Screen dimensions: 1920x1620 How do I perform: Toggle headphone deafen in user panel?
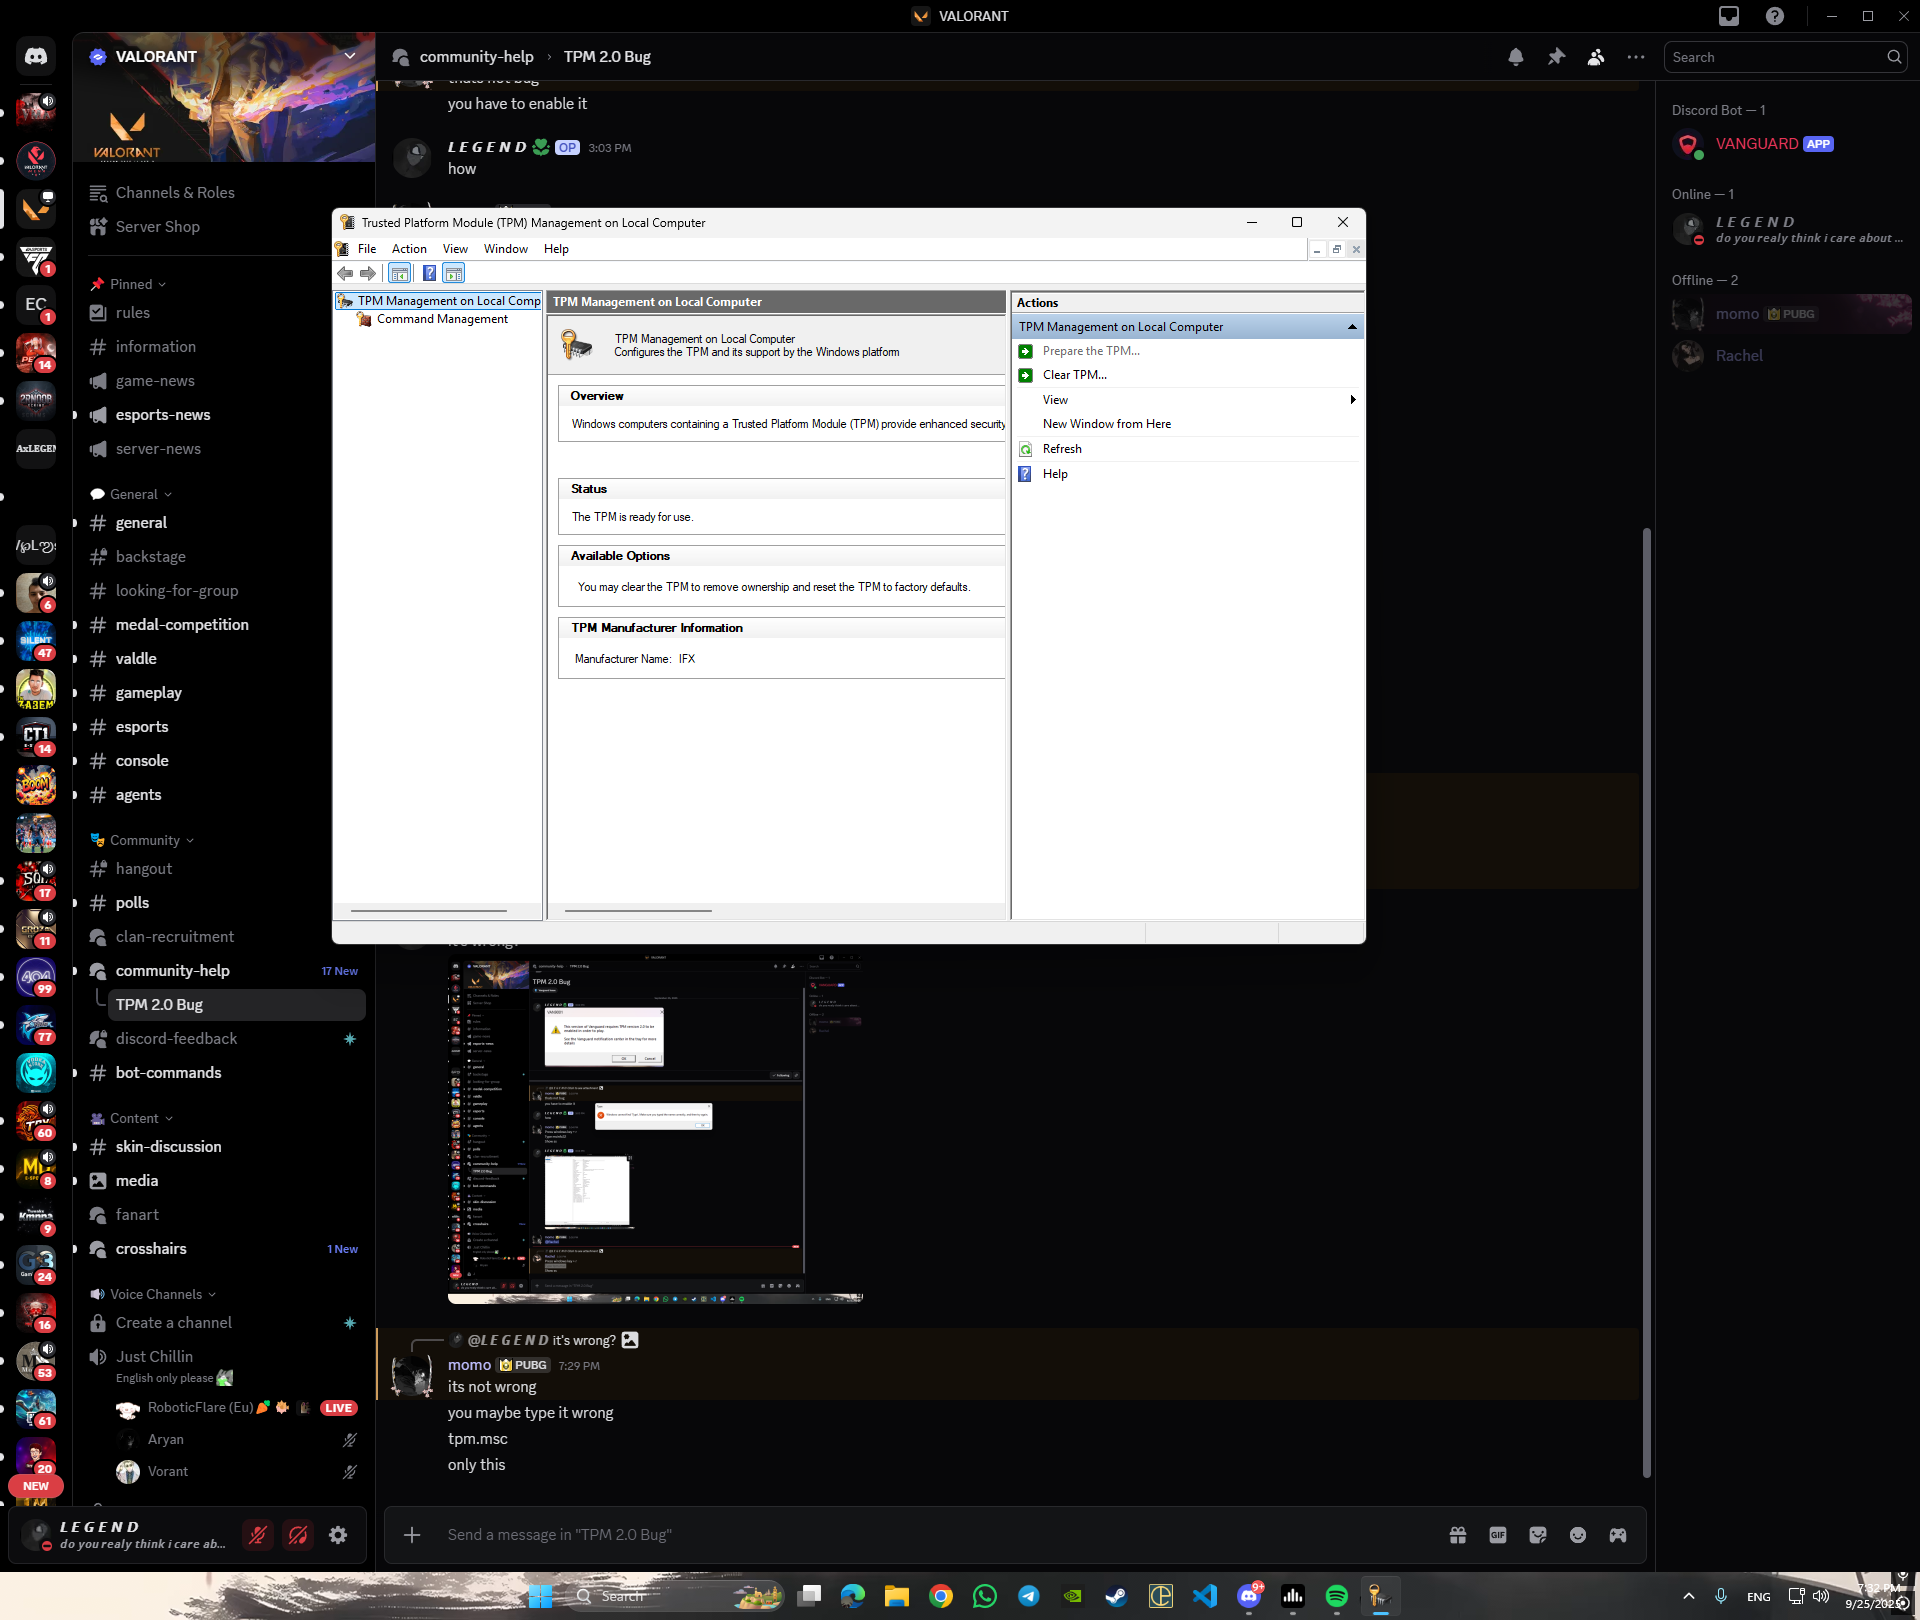(x=298, y=1535)
